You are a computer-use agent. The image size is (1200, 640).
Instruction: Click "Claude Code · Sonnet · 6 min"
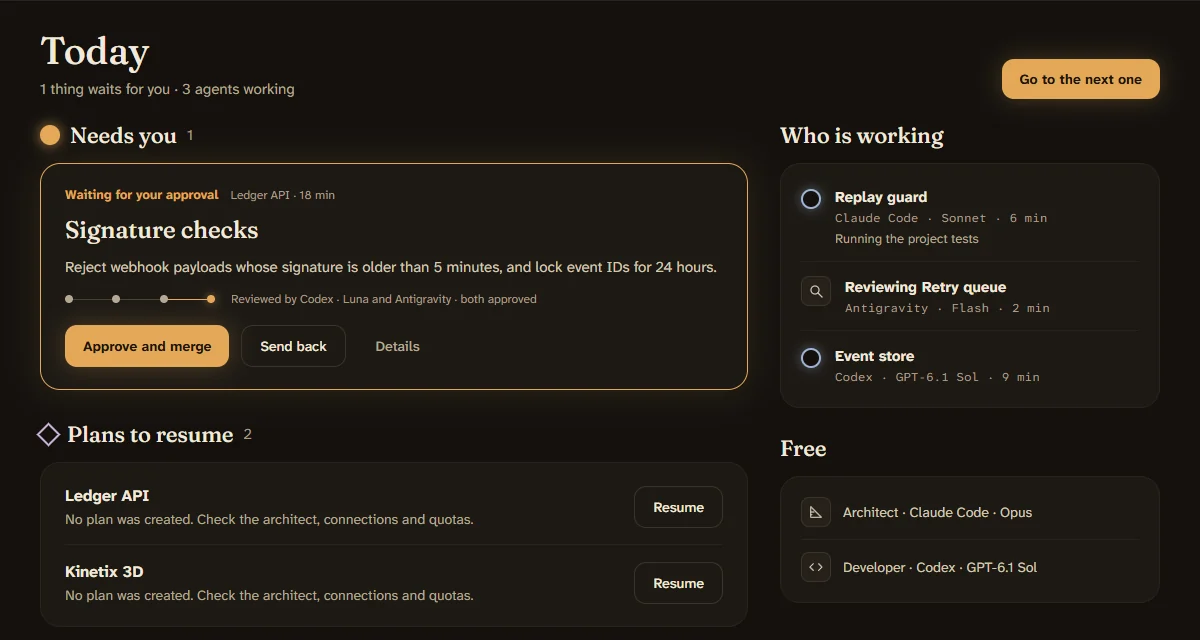(941, 218)
